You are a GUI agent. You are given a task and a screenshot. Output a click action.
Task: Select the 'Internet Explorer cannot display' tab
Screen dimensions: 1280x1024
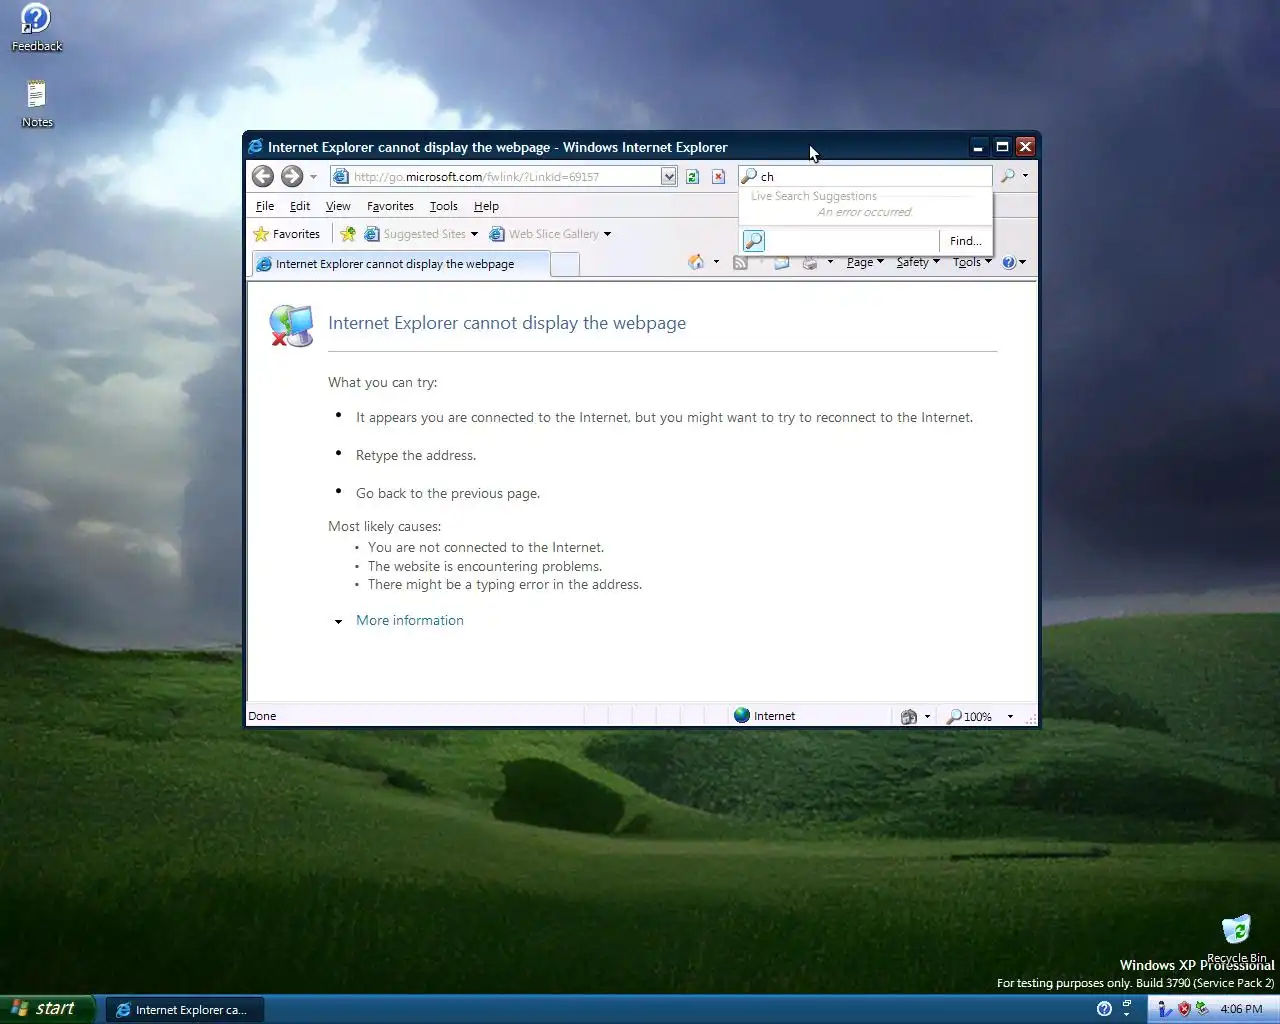tap(399, 264)
